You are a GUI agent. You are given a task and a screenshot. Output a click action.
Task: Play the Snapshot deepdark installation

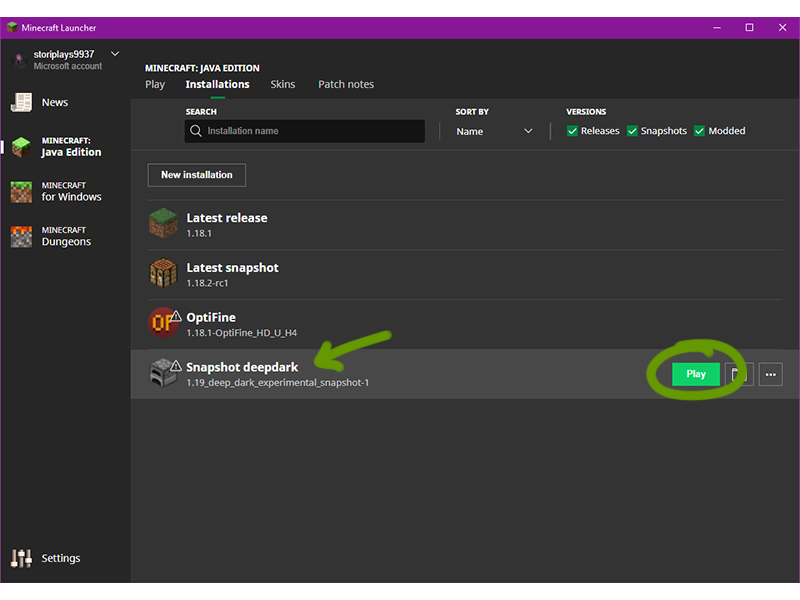696,374
